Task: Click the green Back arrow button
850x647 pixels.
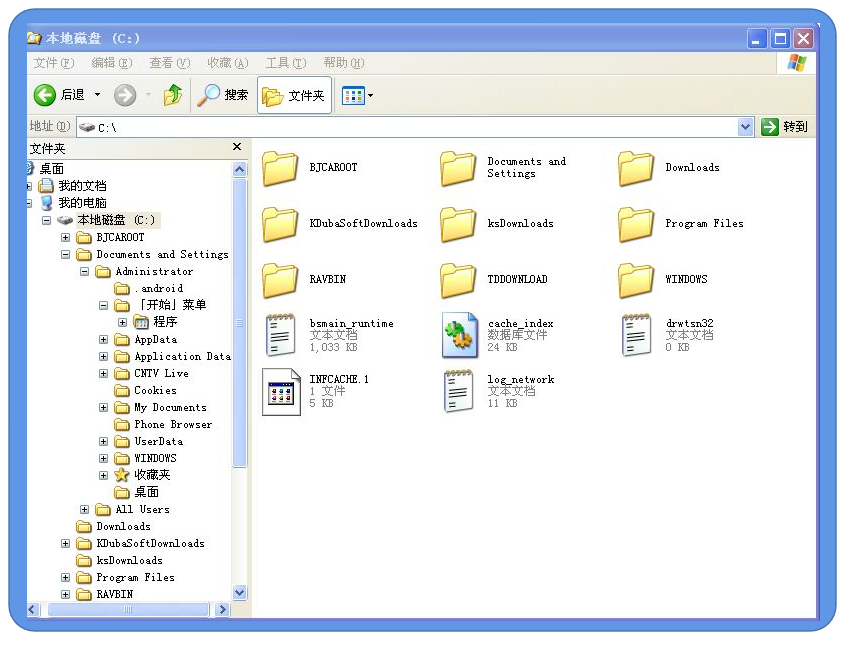Action: point(44,95)
